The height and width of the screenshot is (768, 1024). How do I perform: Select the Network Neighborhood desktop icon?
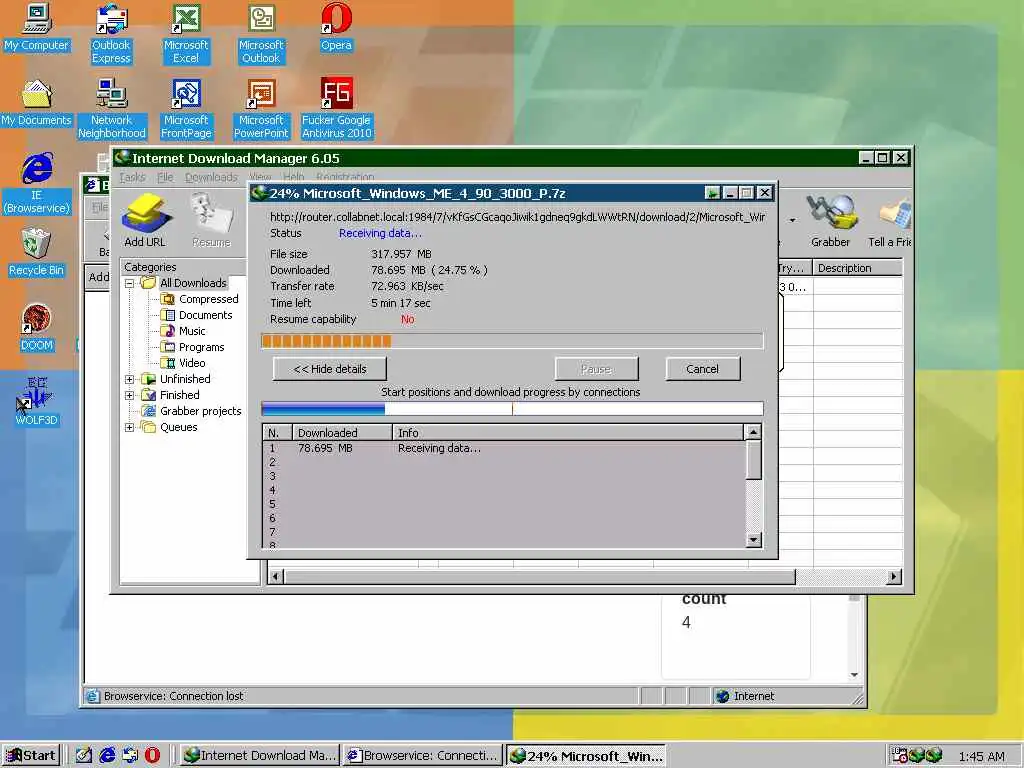[112, 109]
